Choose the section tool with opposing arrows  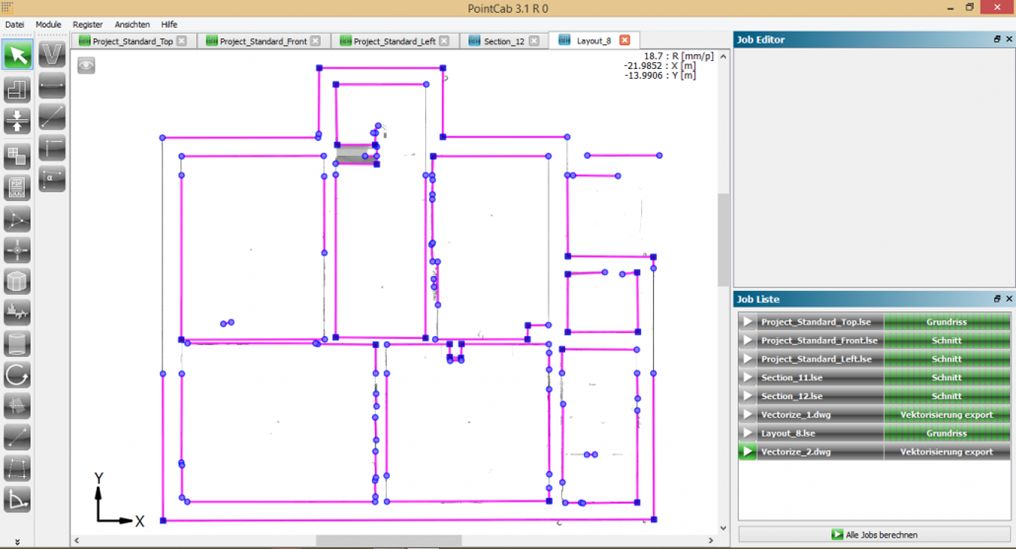click(x=17, y=121)
